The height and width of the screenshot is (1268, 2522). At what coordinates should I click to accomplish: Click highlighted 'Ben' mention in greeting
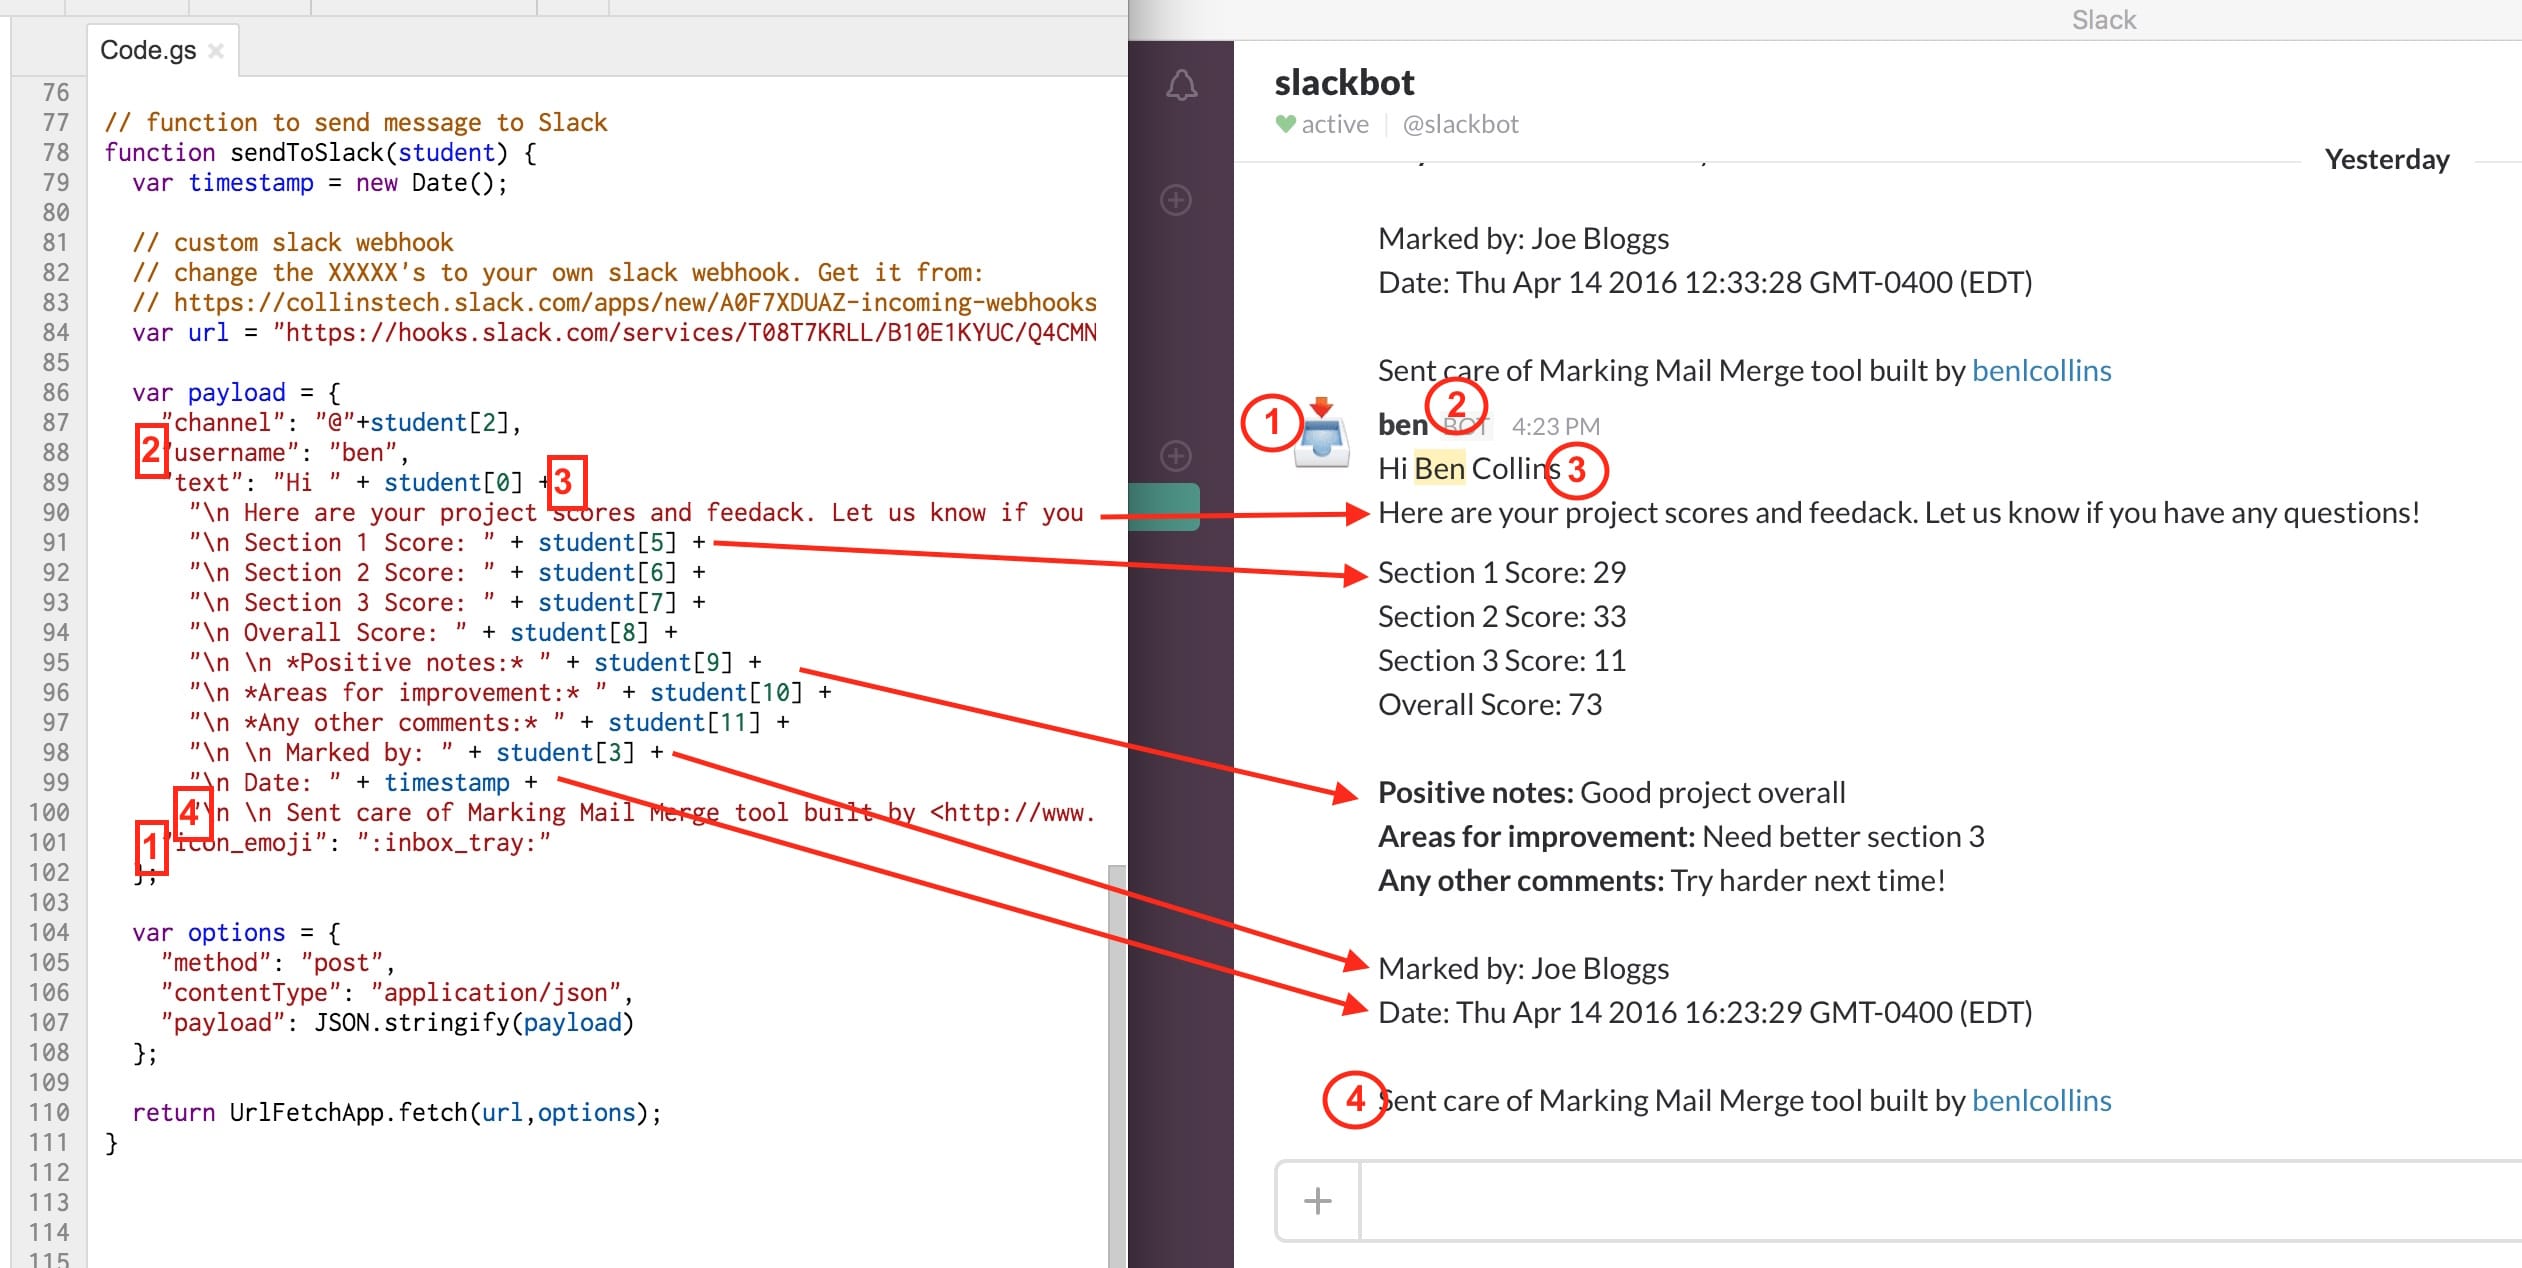click(1439, 469)
